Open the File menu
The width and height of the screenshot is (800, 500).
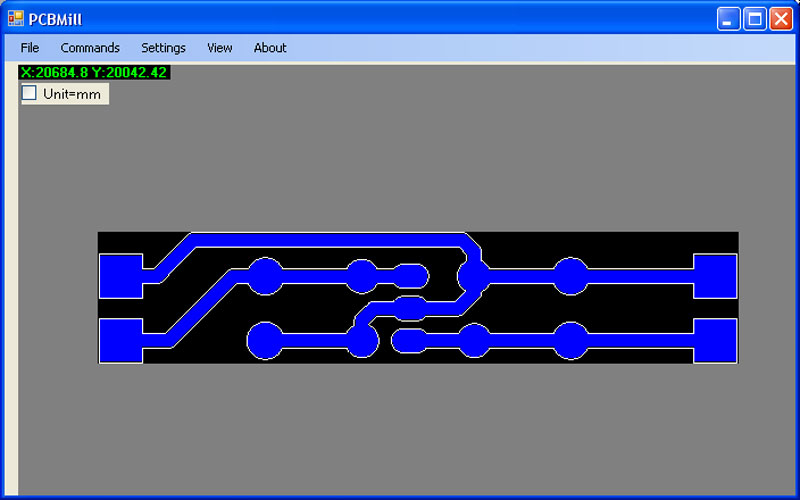coord(30,48)
